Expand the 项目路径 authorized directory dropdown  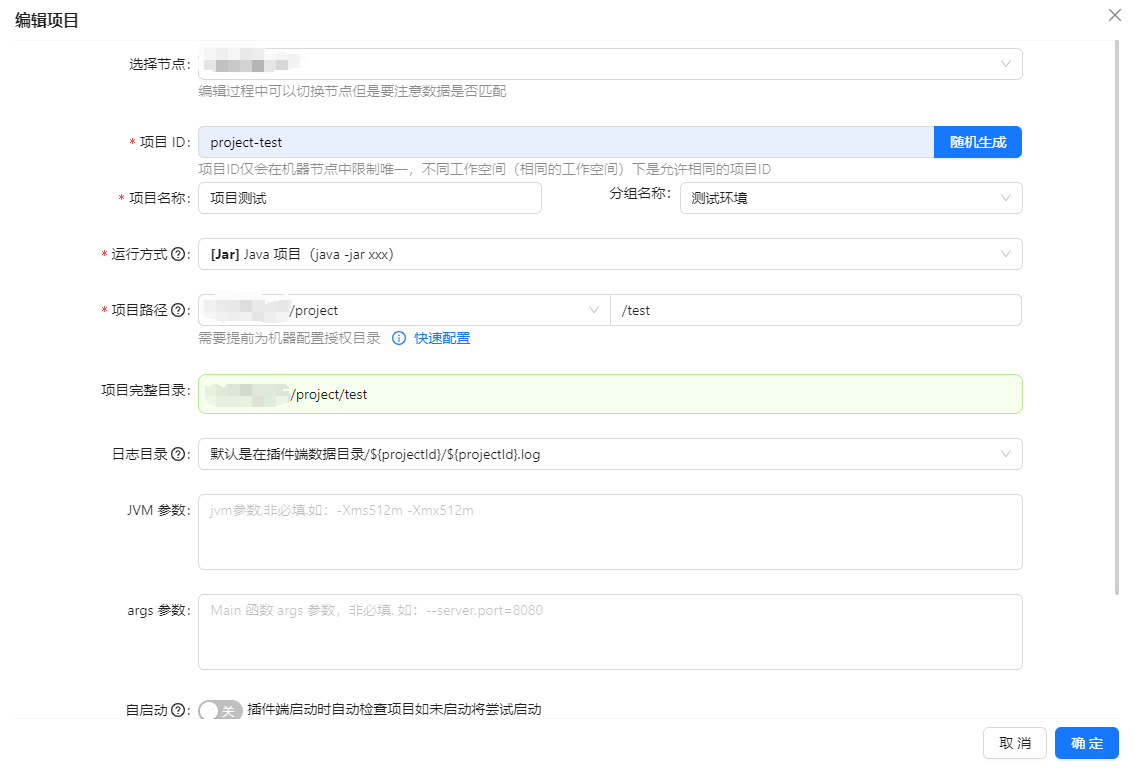click(404, 310)
